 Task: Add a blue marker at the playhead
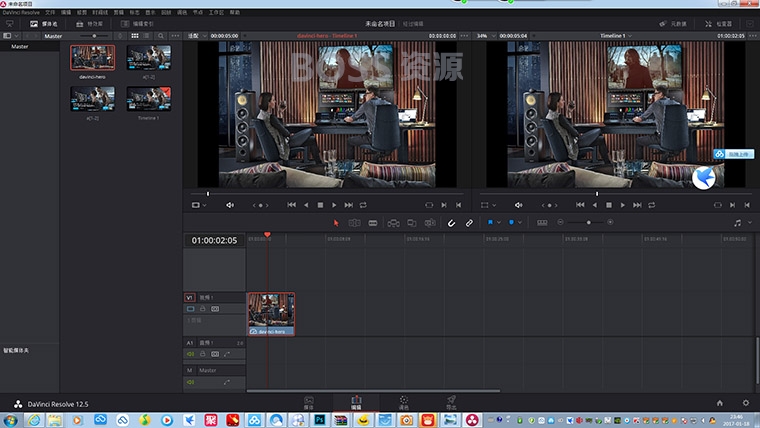tap(511, 222)
